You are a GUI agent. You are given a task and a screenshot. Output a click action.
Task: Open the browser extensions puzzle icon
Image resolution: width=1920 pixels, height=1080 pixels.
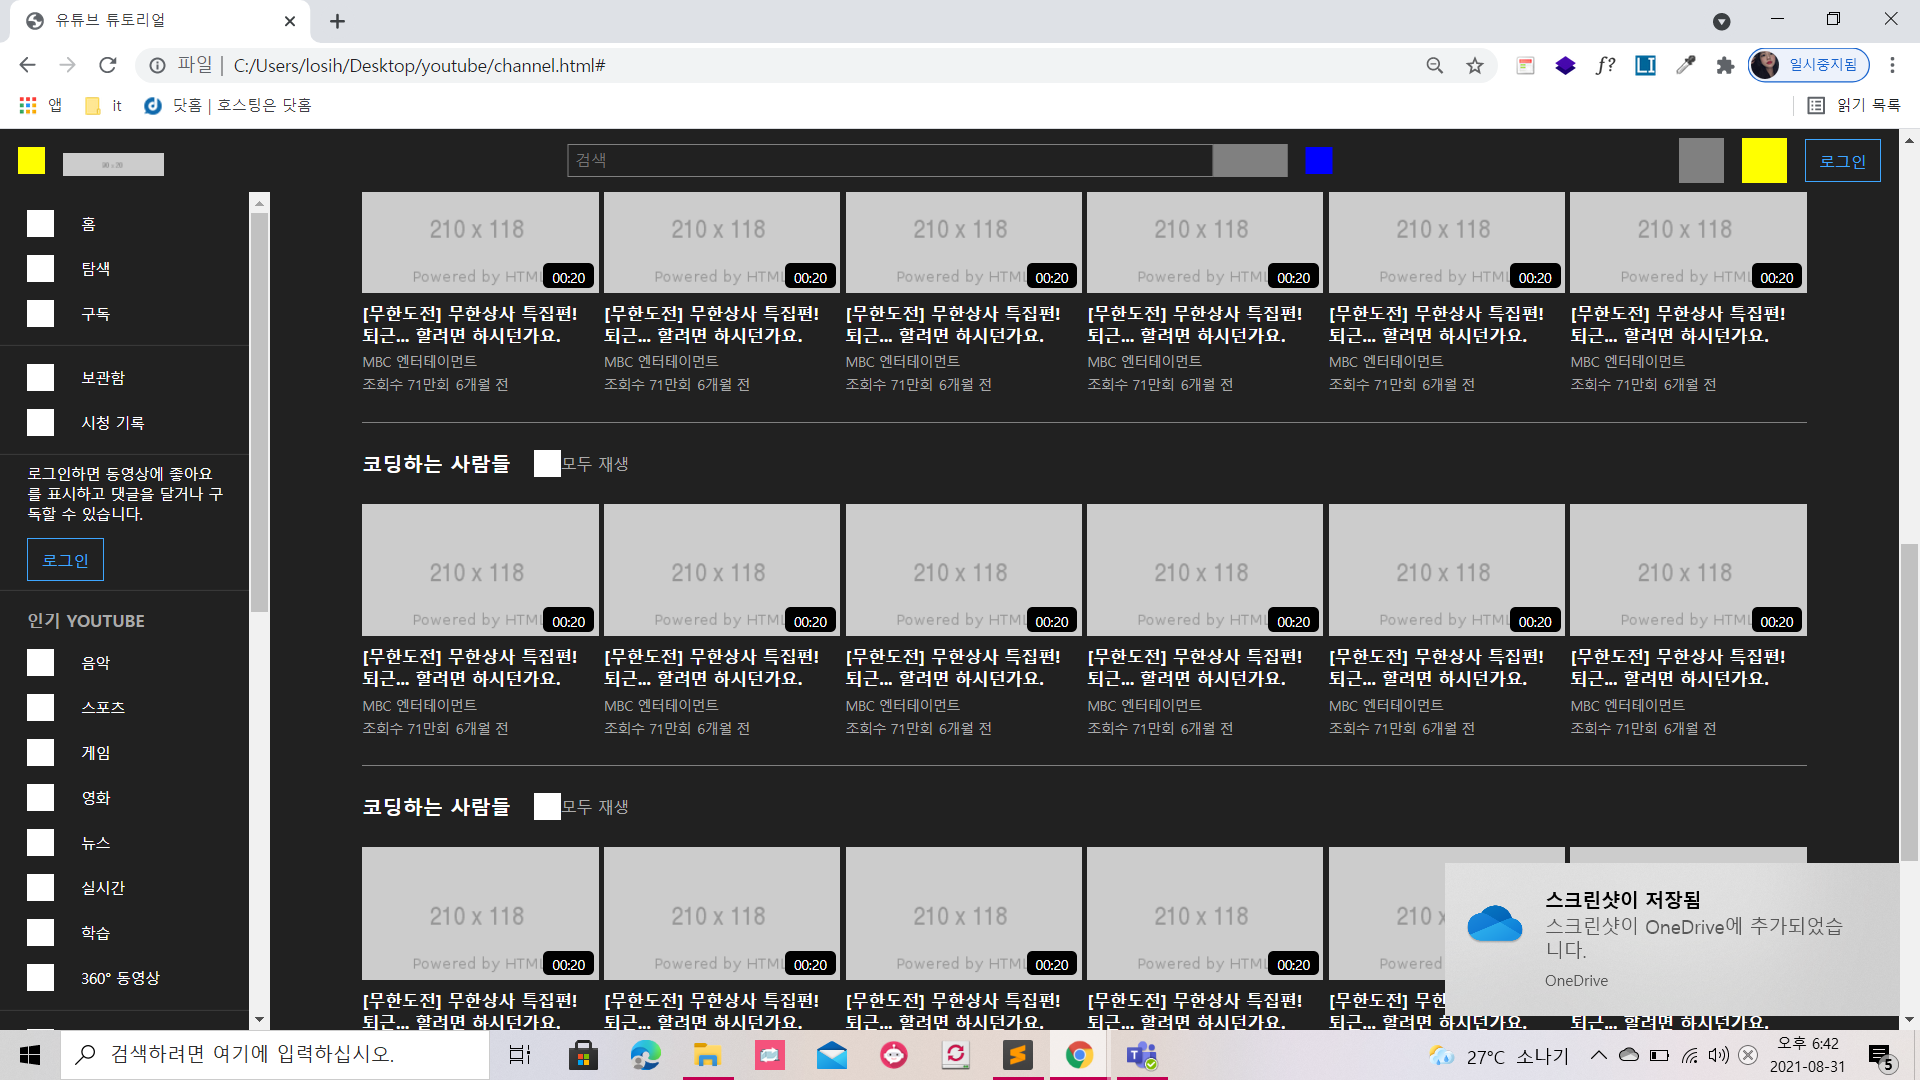(x=1725, y=66)
